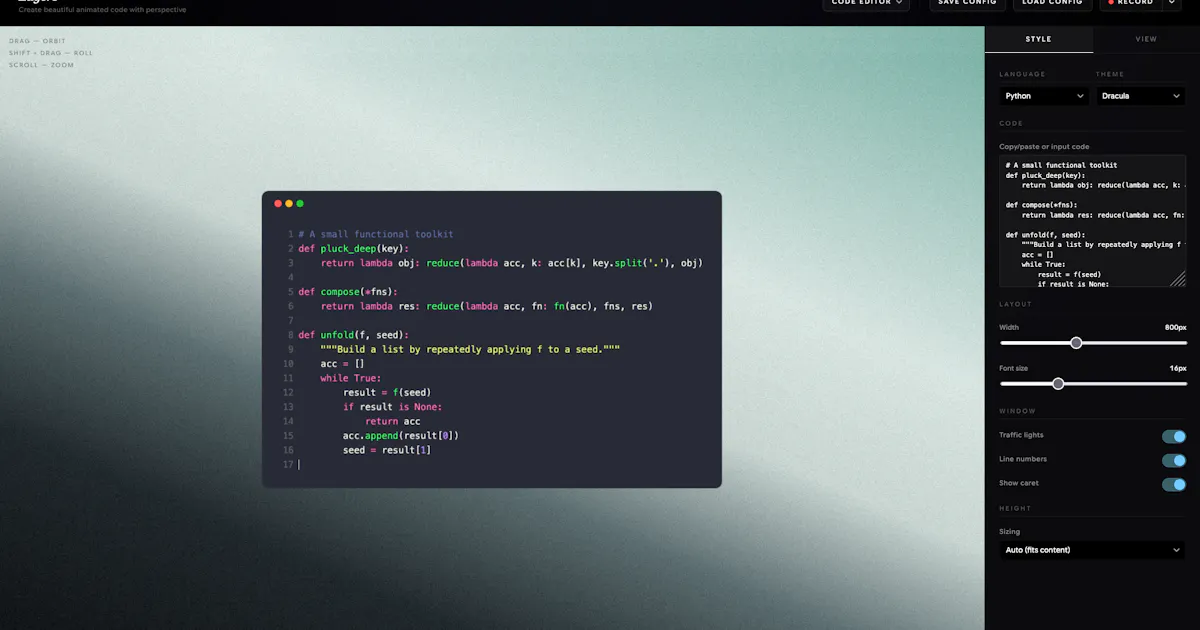Open the Code Editor dropdown
The height and width of the screenshot is (630, 1200).
click(867, 3)
